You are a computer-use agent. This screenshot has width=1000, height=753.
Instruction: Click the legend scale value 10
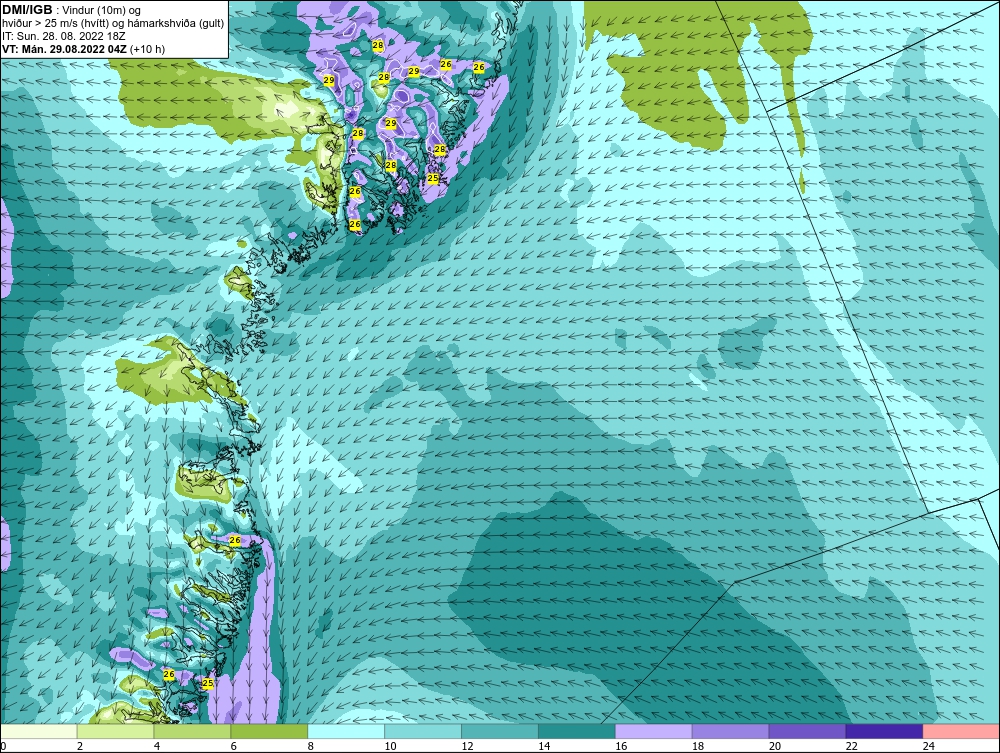pos(390,746)
